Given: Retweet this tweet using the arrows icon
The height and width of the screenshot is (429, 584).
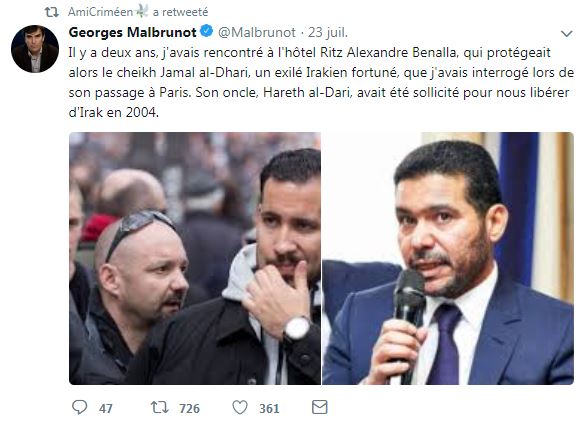Looking at the screenshot, I should (x=159, y=407).
